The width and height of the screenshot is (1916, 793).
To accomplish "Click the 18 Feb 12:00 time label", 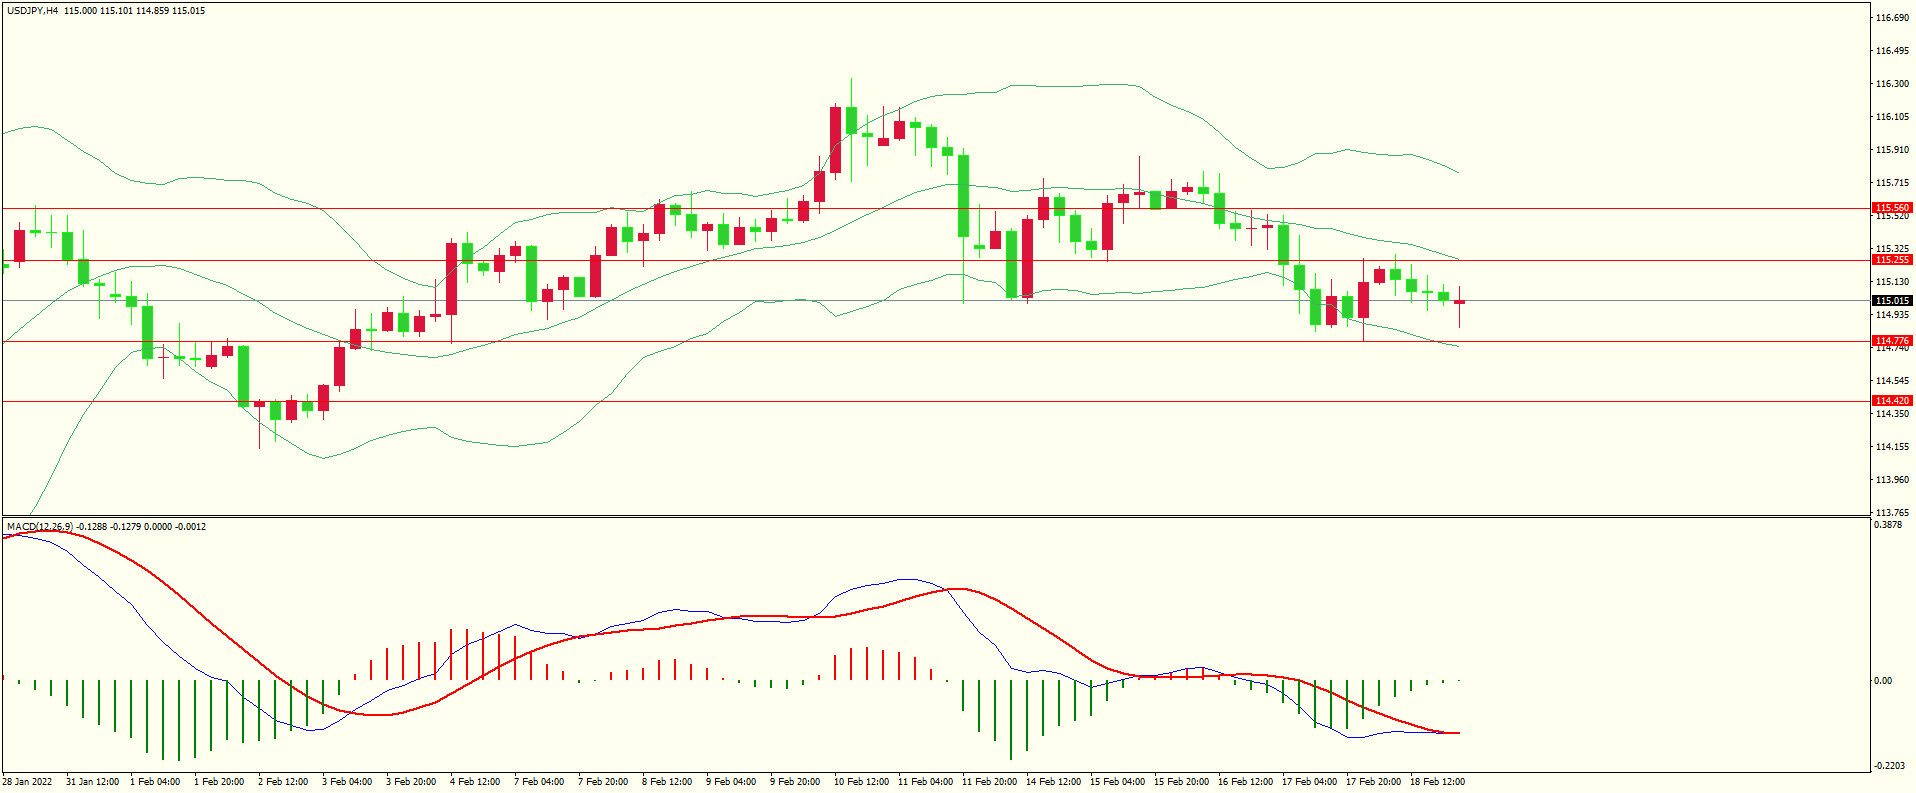I will (x=1437, y=782).
